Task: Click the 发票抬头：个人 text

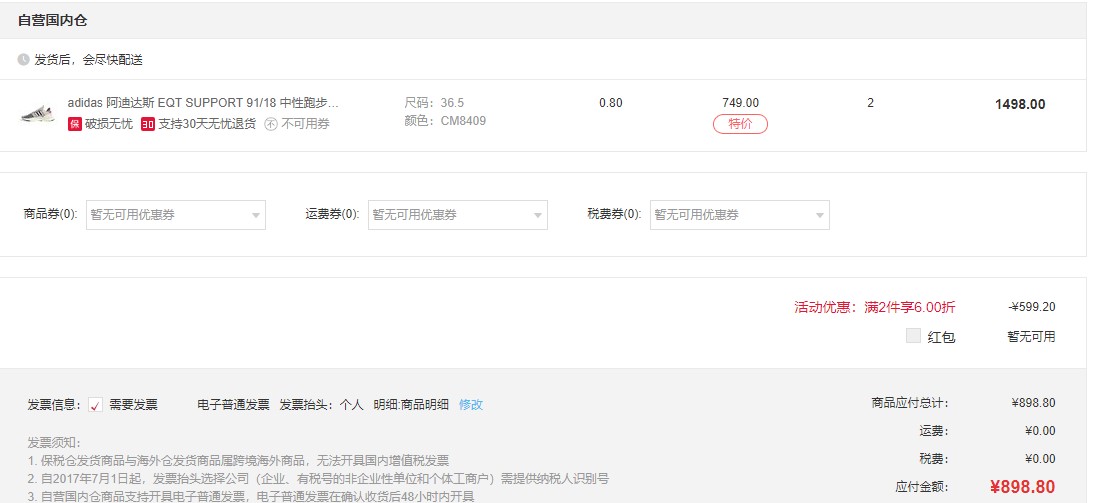Action: [x=321, y=405]
